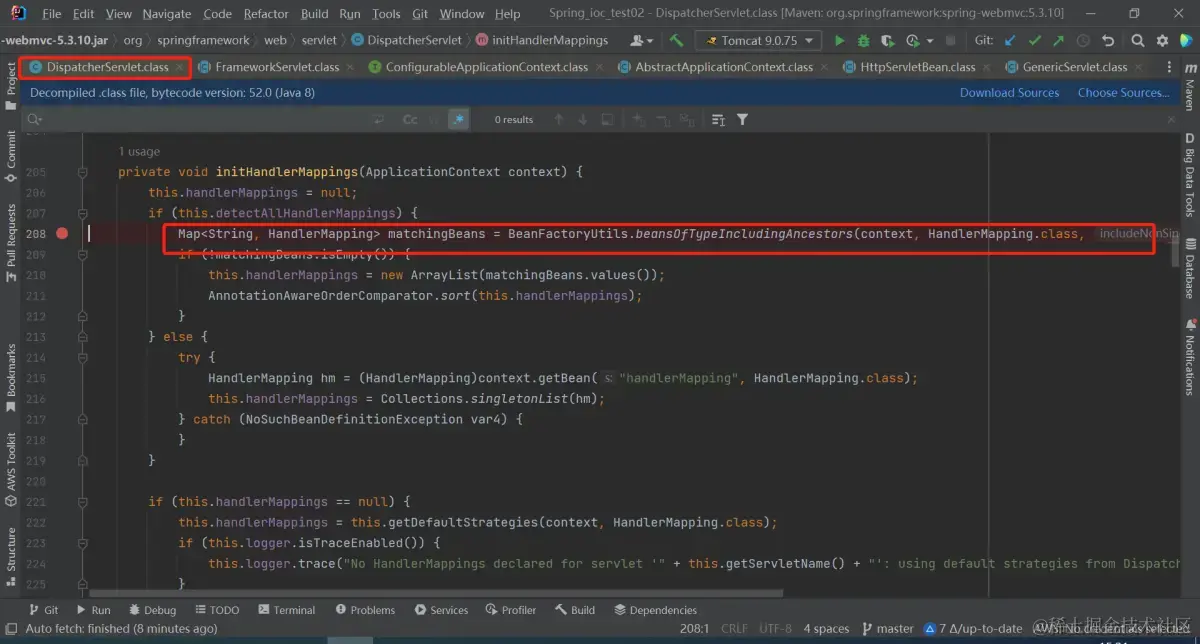Open the File menu
The width and height of the screenshot is (1200, 644).
pos(52,14)
